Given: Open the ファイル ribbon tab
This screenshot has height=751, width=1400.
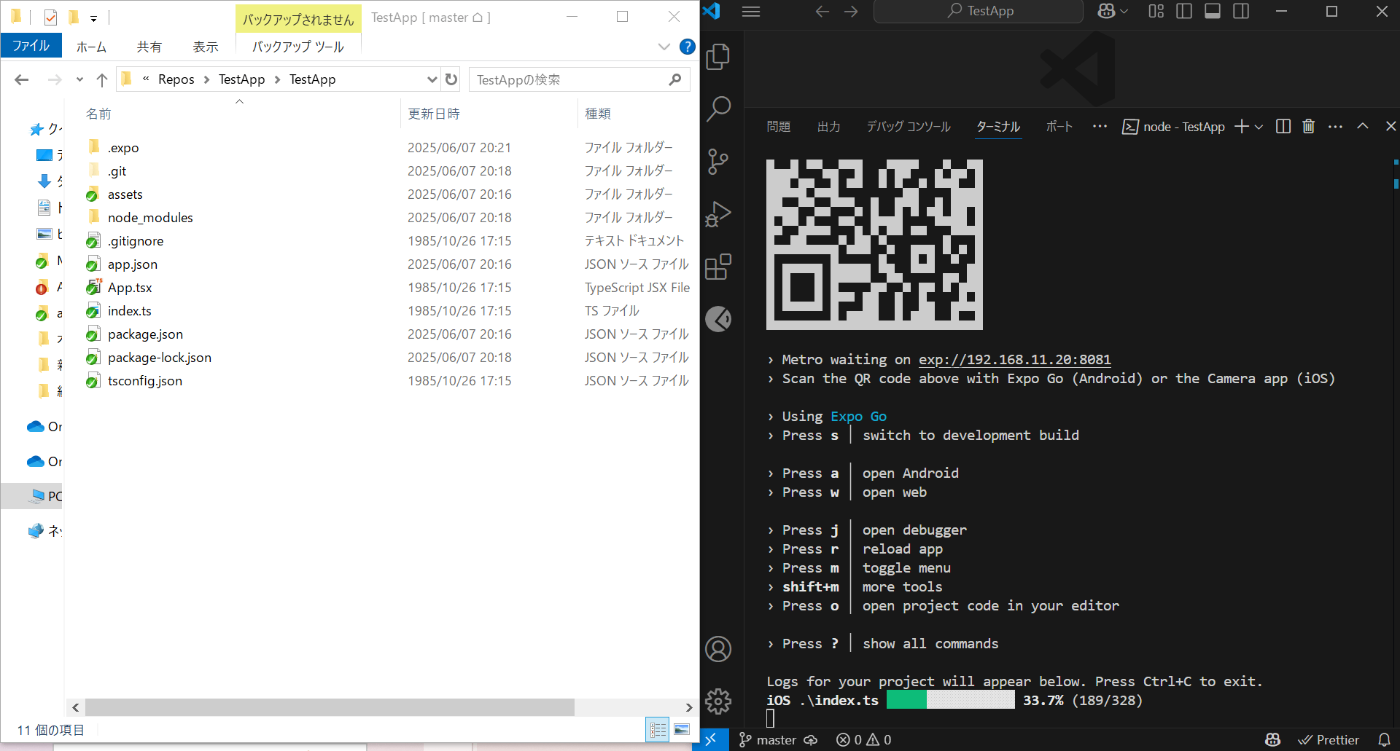Looking at the screenshot, I should coord(31,46).
